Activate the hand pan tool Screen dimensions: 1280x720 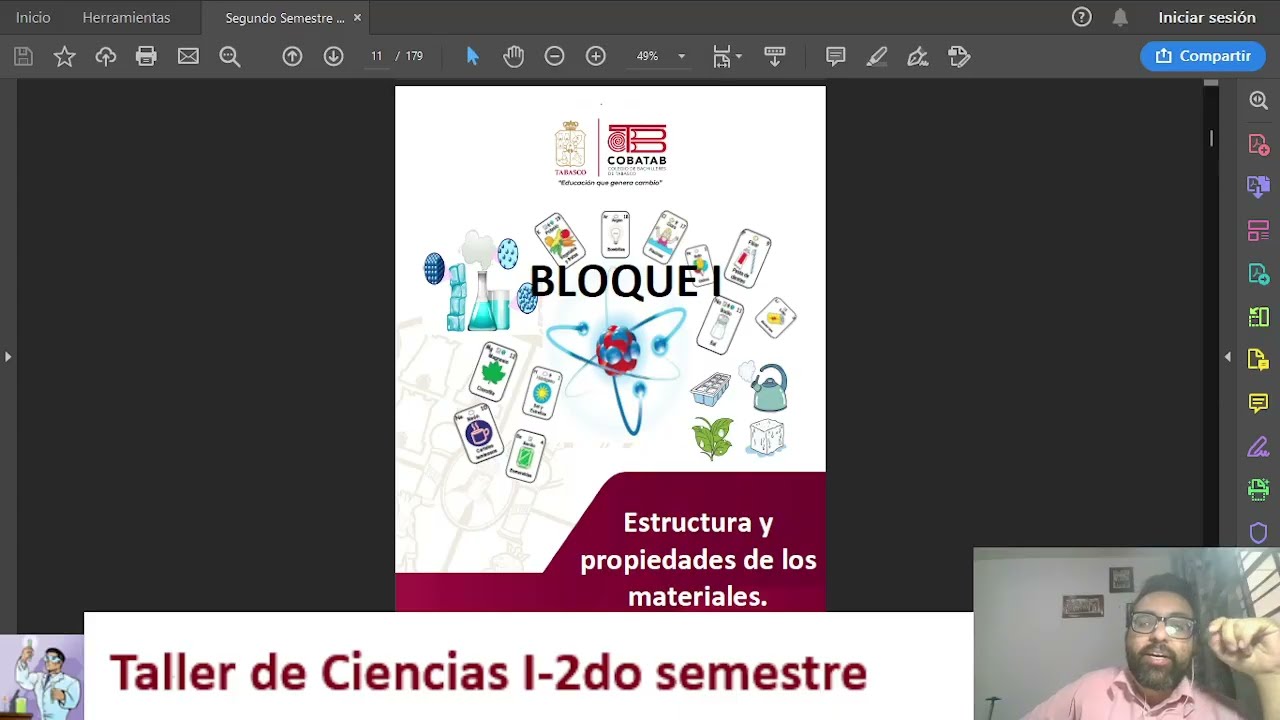pos(513,56)
